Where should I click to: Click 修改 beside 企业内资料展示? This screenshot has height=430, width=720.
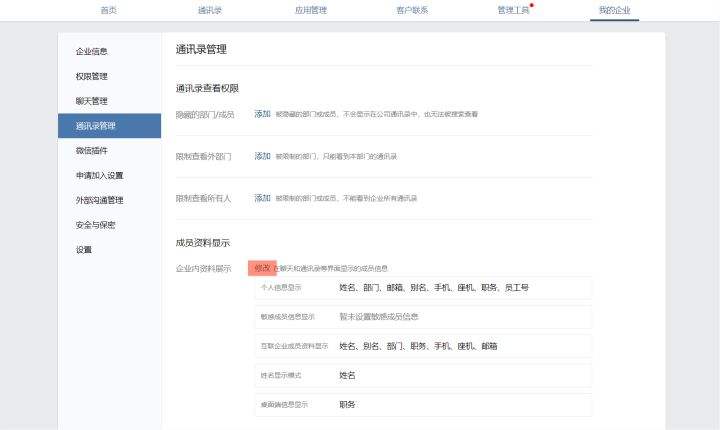[262, 268]
